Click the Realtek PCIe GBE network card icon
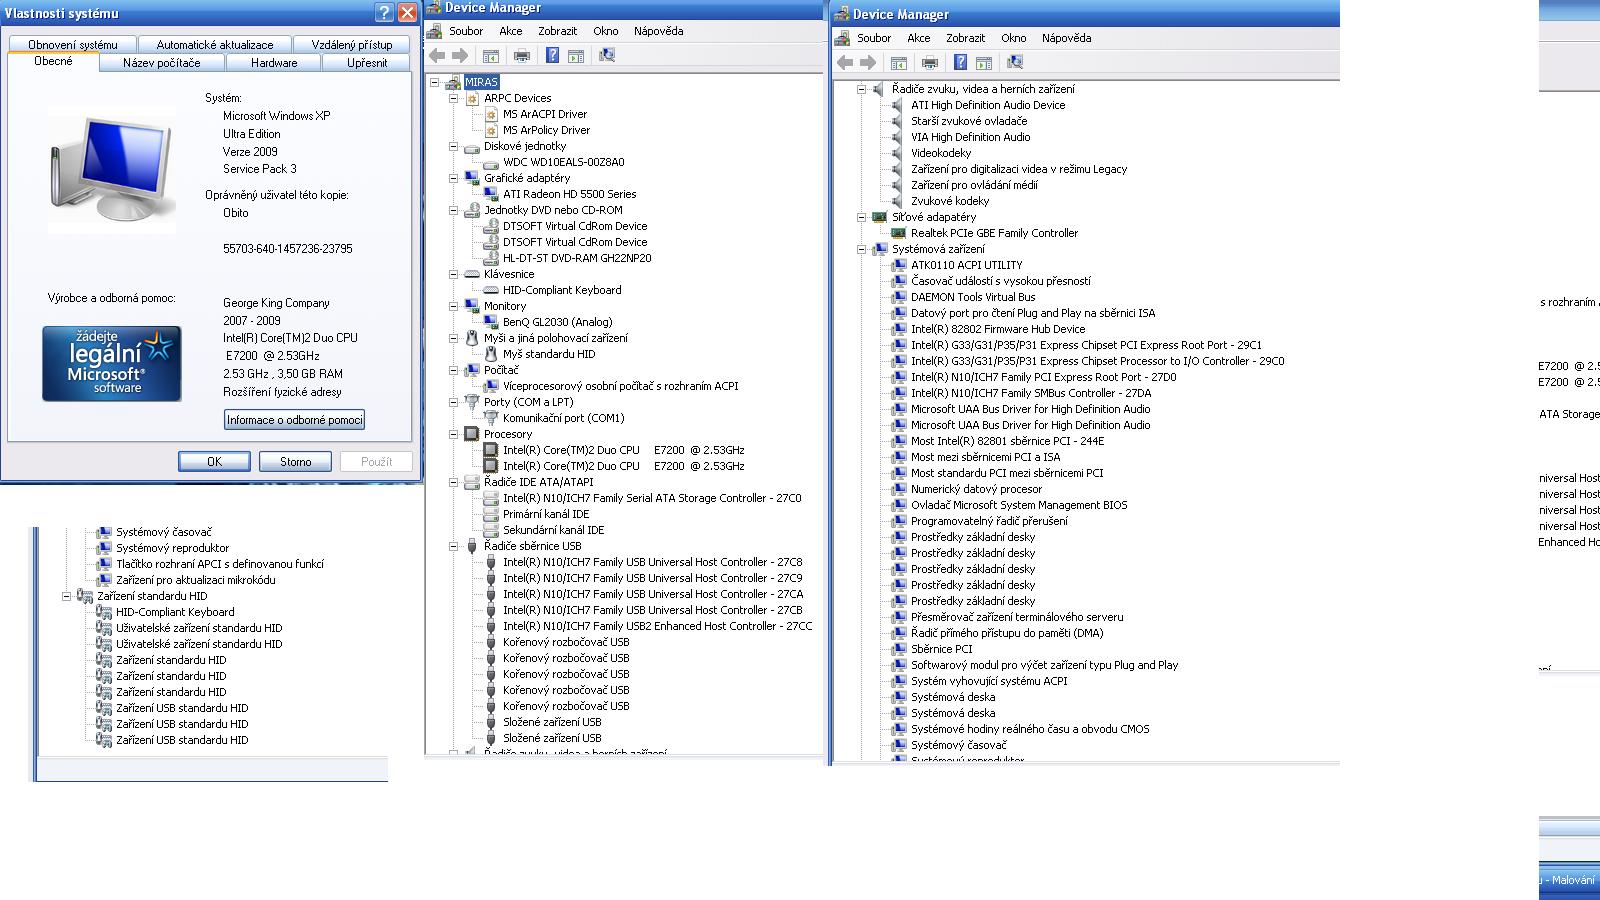 point(899,233)
